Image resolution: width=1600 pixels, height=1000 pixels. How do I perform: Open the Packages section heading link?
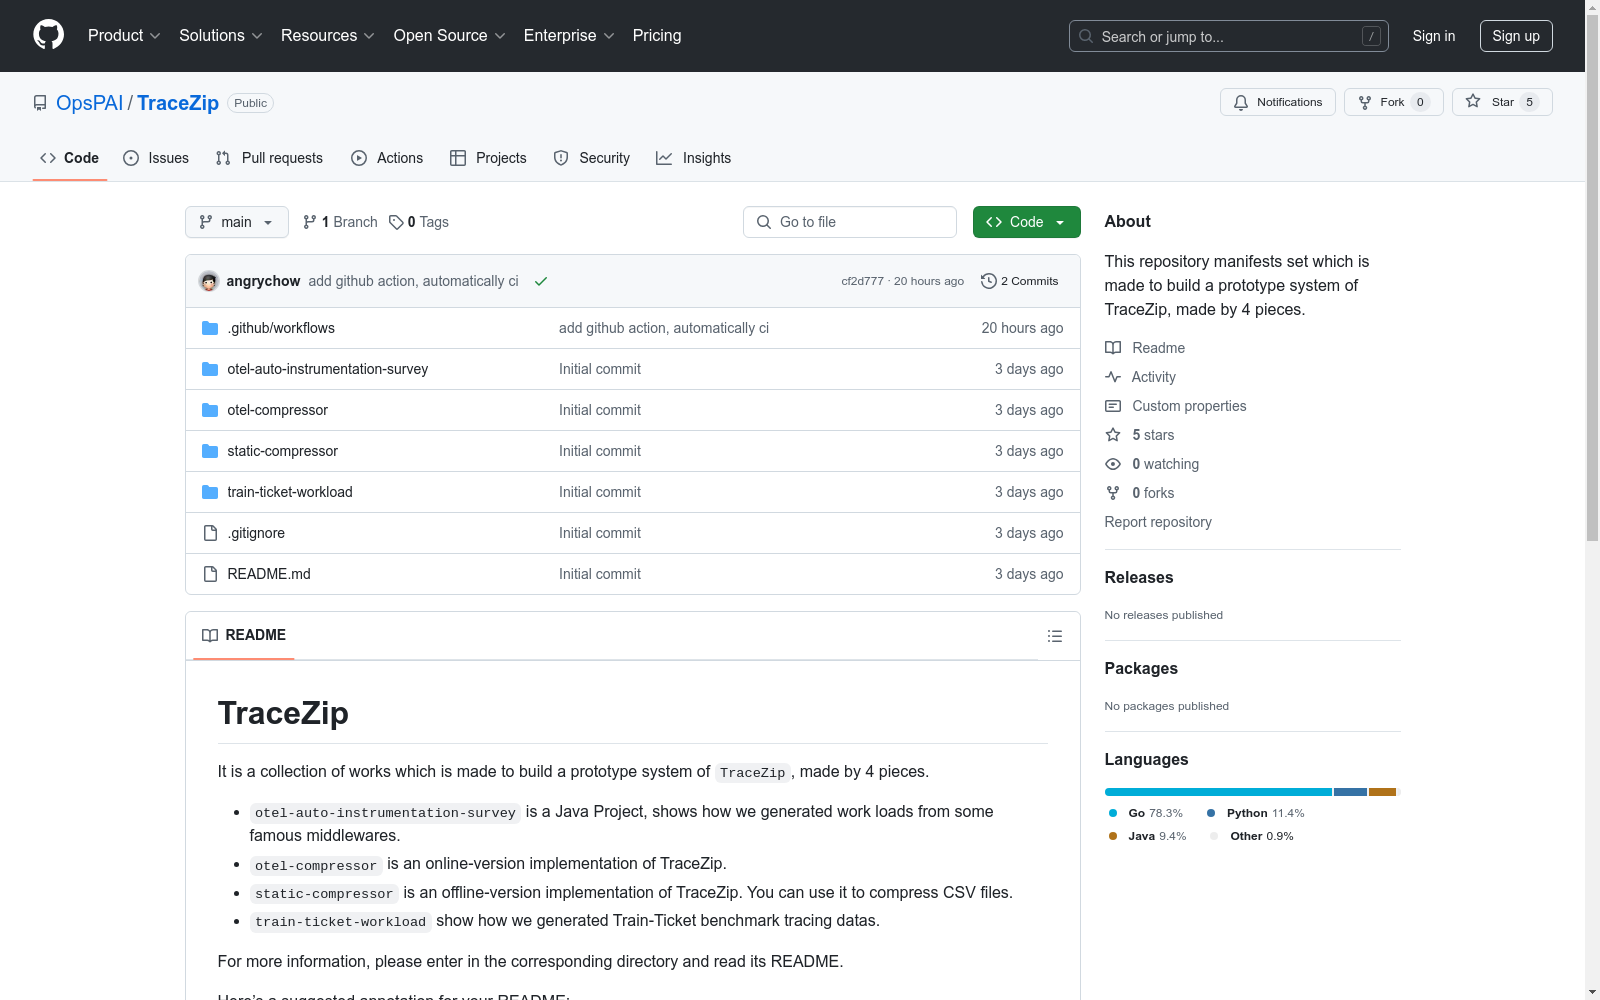[x=1141, y=668]
